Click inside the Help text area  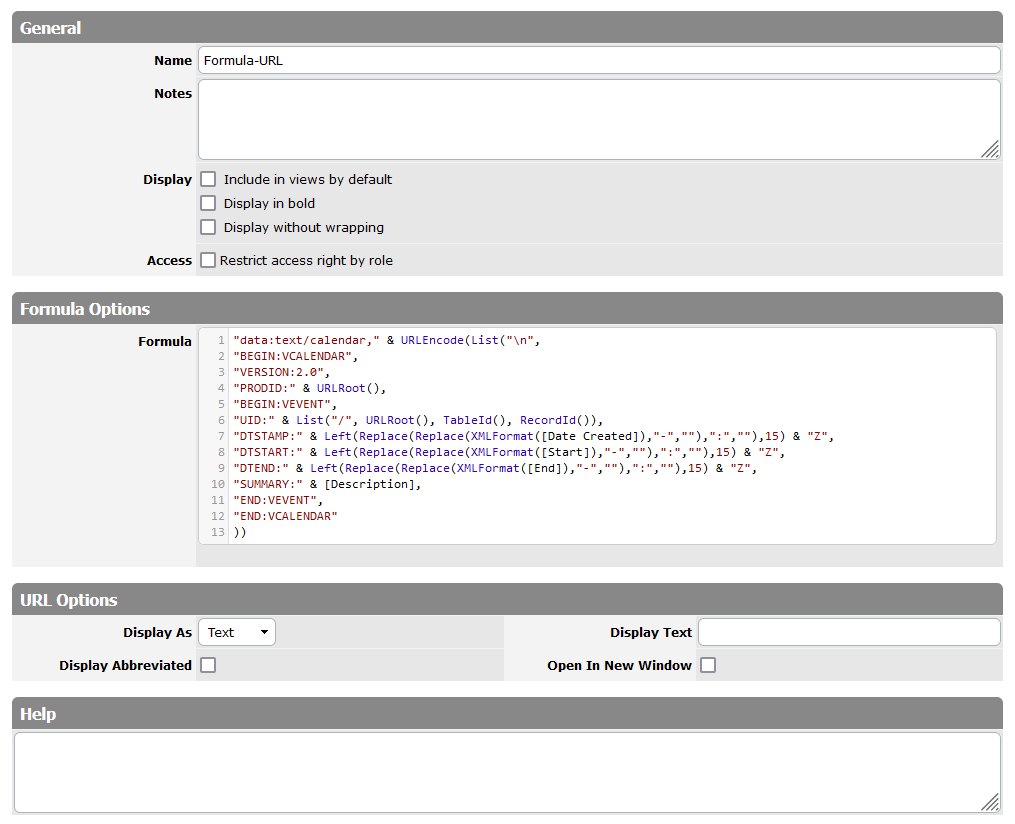[x=506, y=772]
